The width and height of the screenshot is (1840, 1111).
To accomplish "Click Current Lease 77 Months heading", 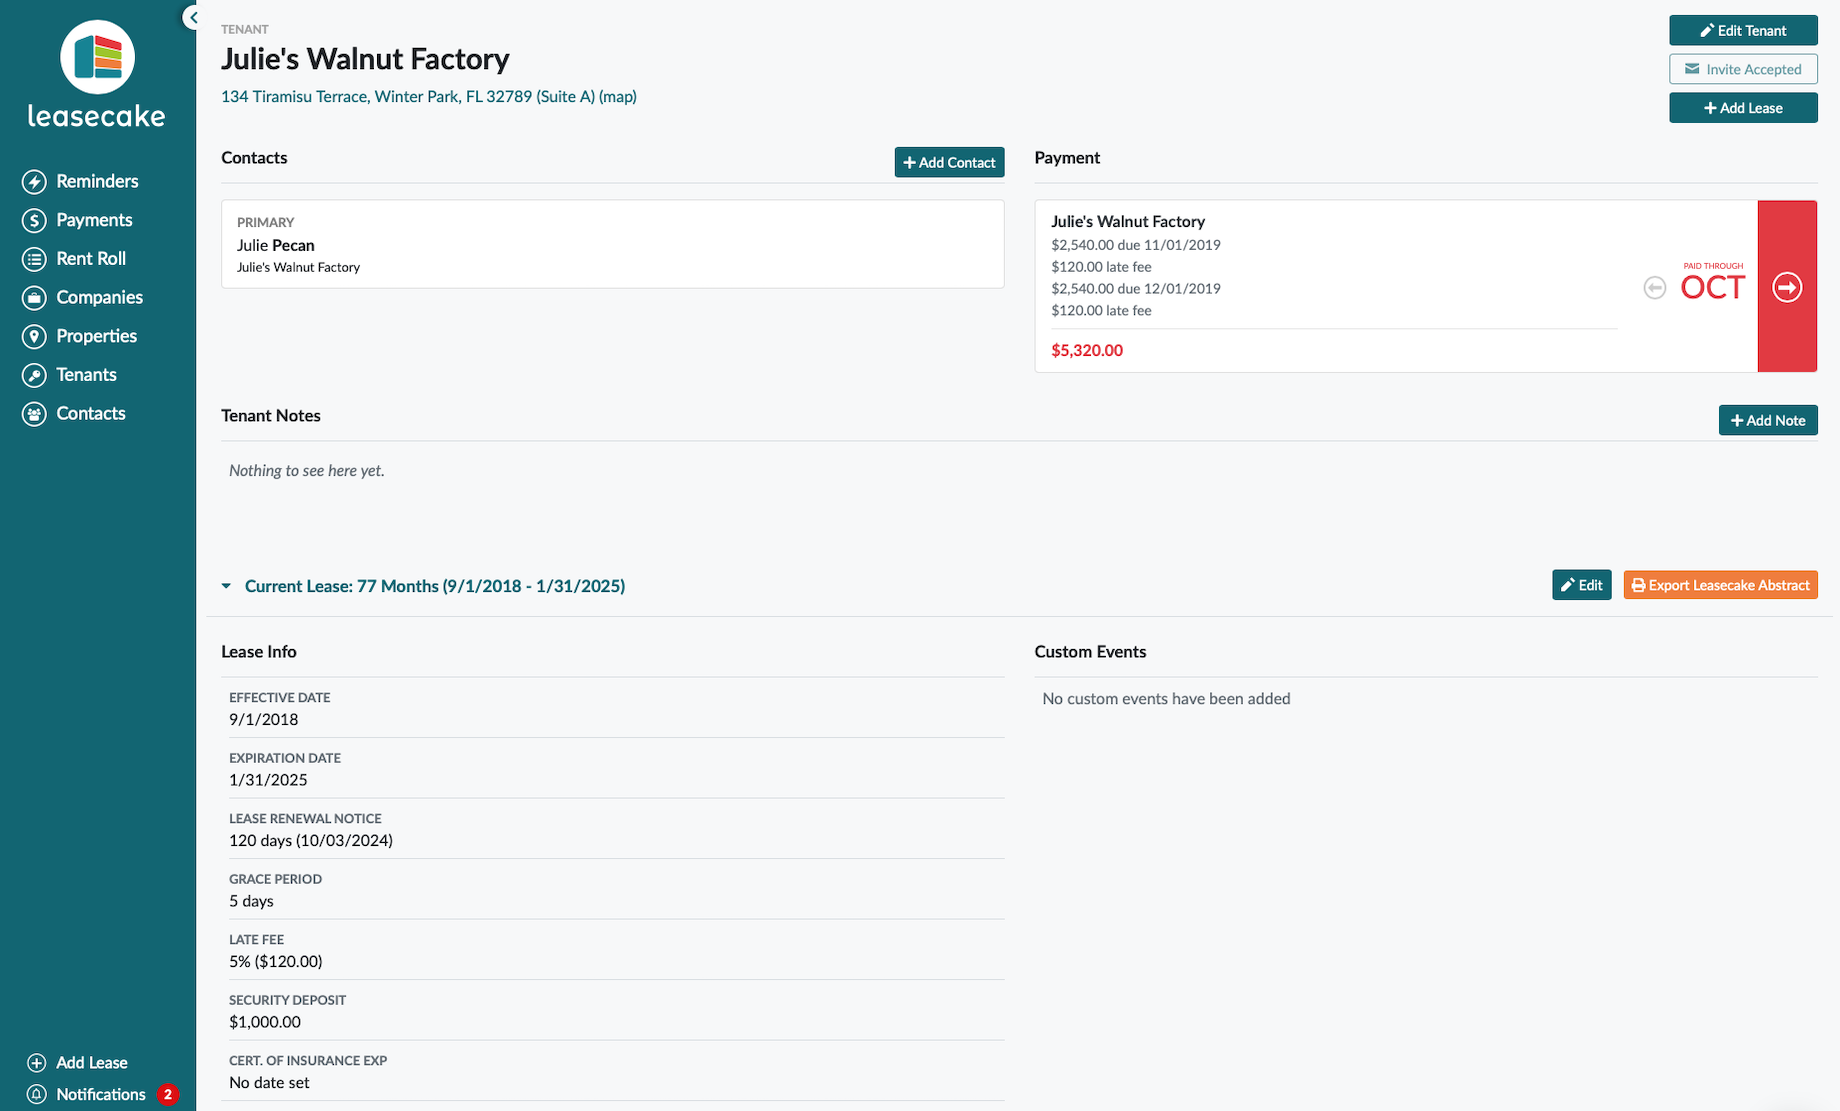I will pos(435,586).
